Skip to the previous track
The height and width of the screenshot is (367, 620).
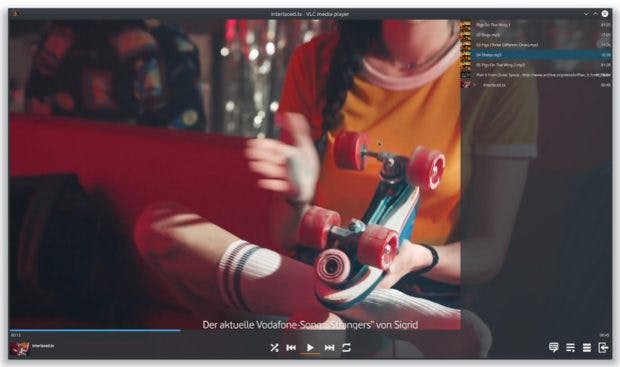291,348
